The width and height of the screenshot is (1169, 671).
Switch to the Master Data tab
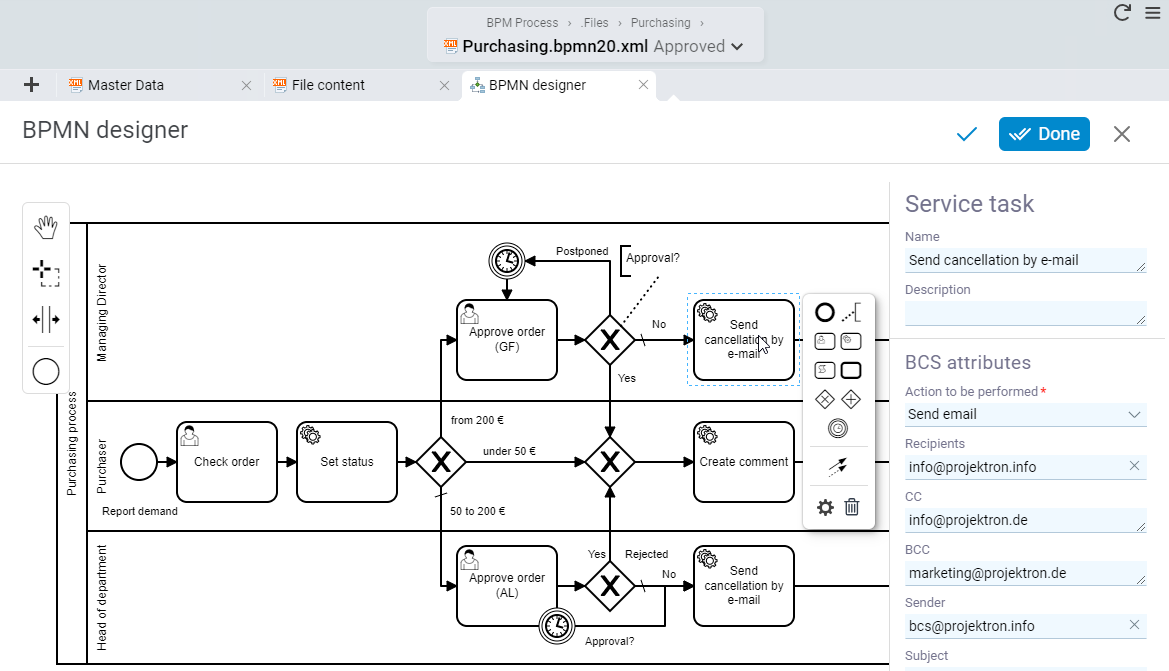125,85
